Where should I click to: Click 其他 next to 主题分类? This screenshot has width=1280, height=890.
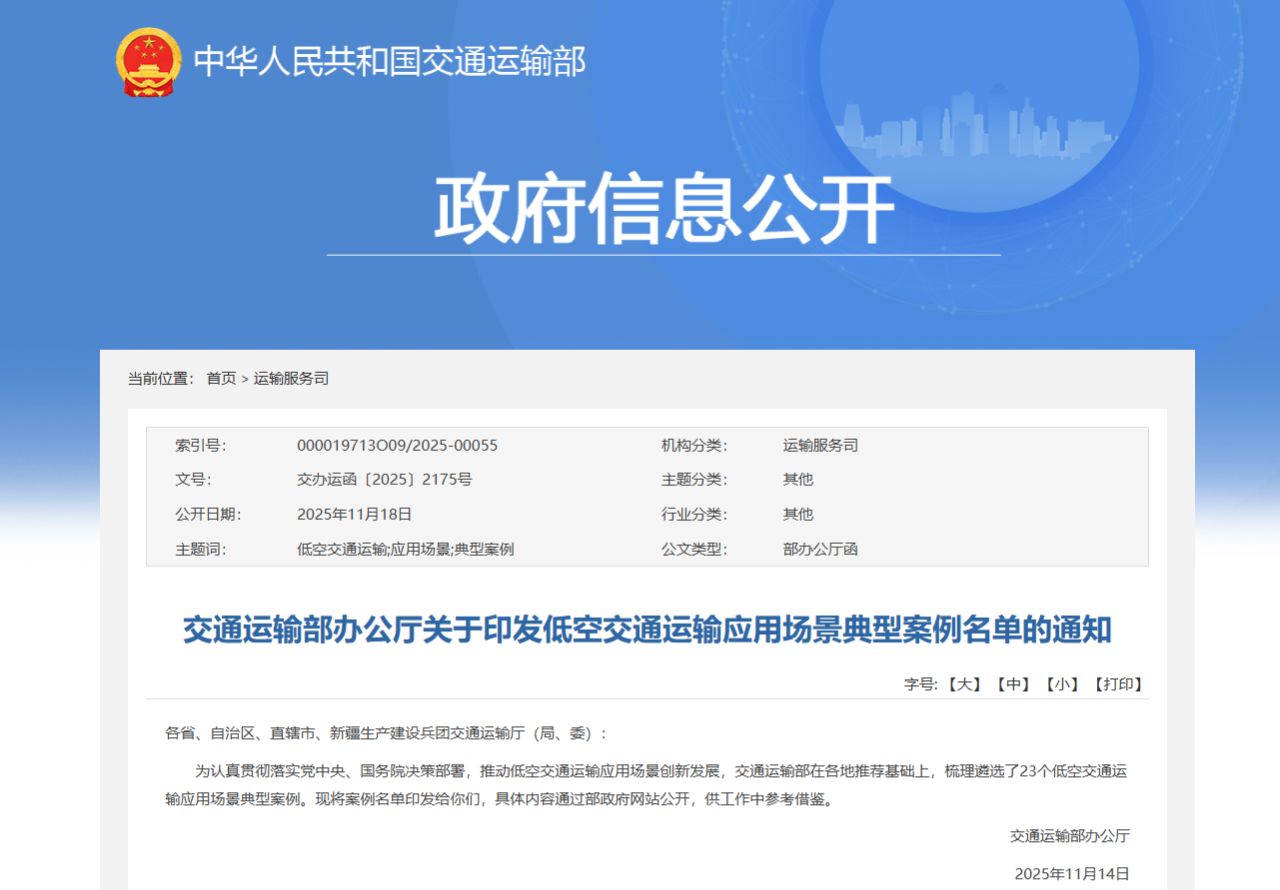[x=798, y=479]
